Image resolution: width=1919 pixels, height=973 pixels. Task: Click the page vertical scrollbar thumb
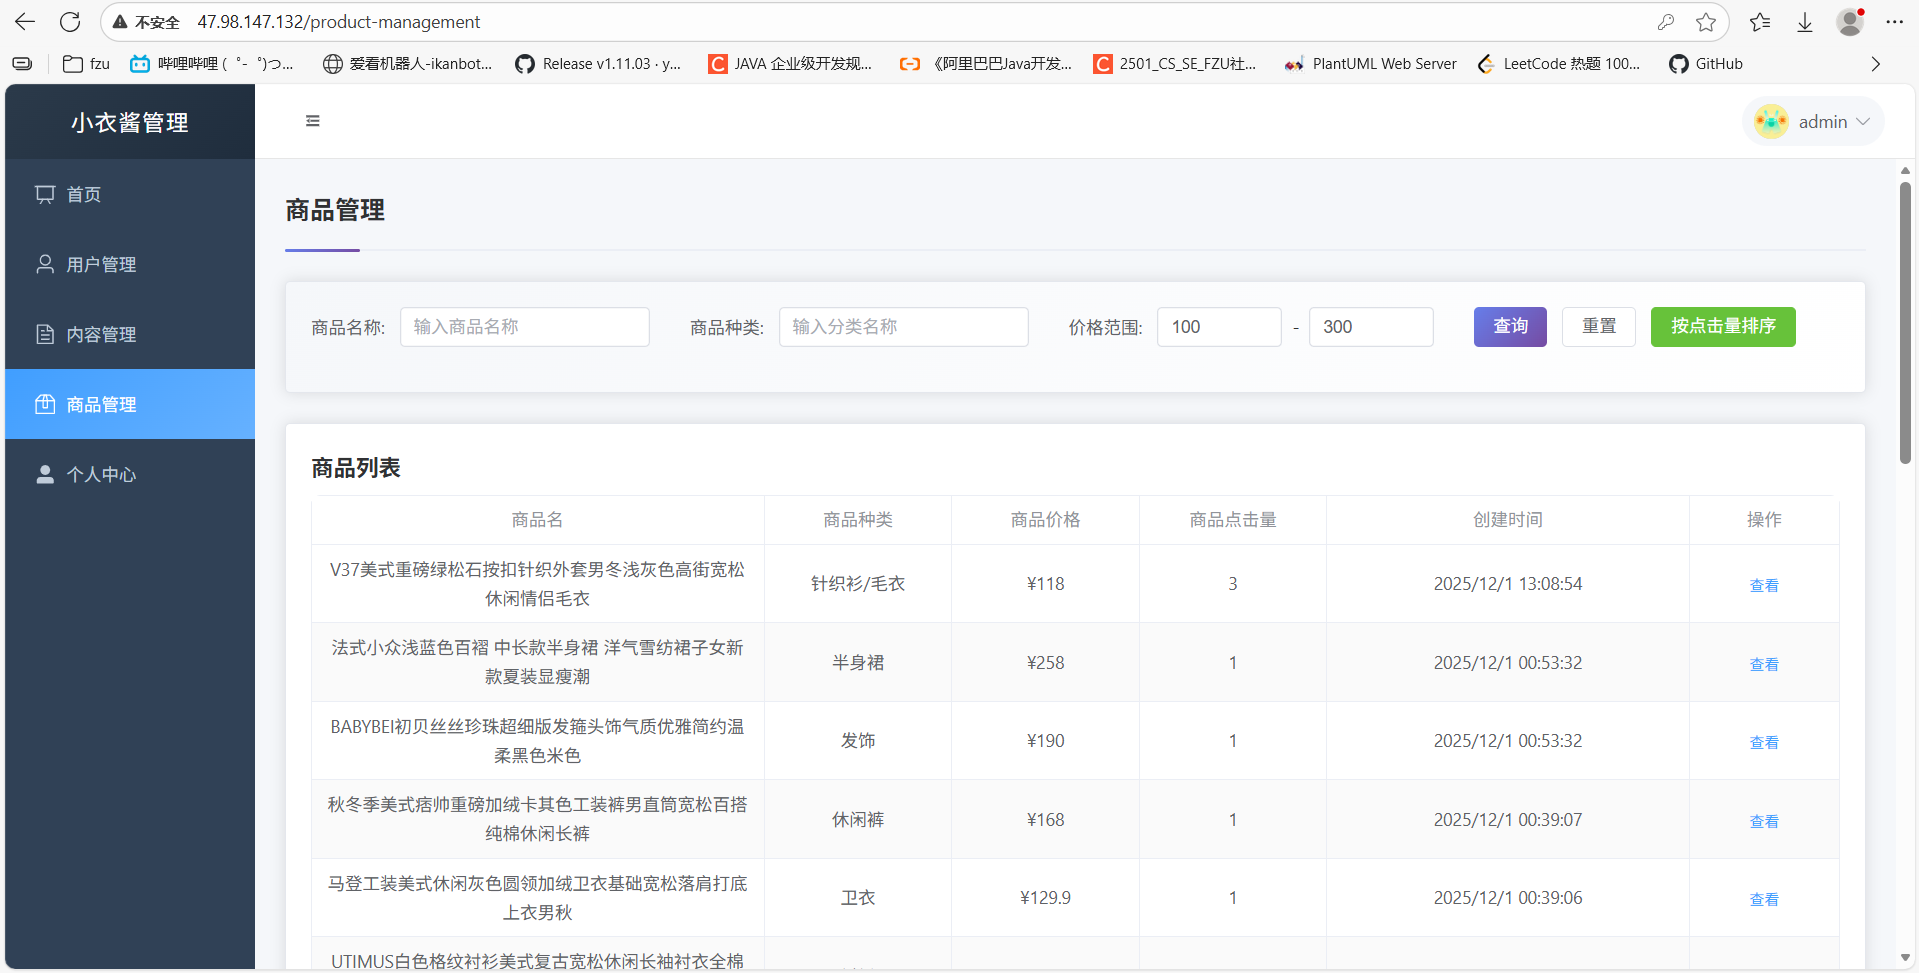pos(1905,322)
